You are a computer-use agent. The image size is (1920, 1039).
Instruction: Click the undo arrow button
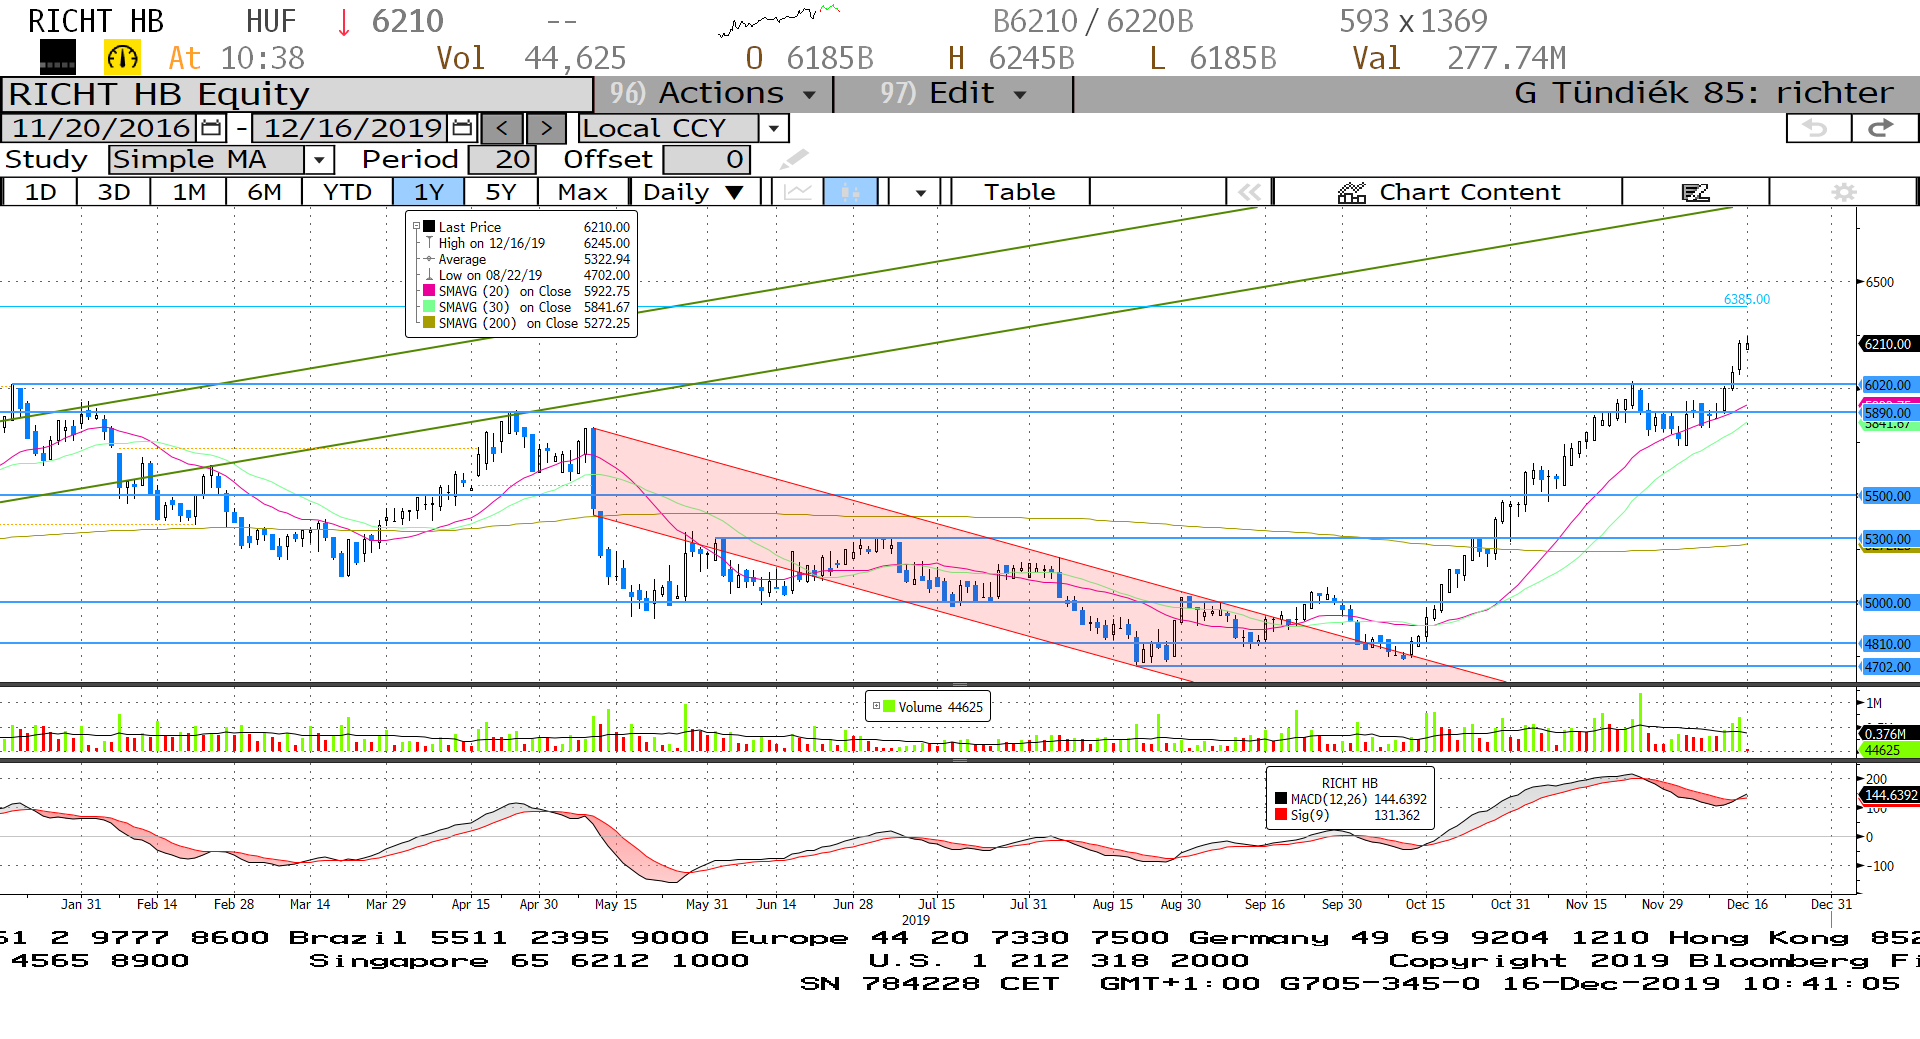click(1818, 128)
